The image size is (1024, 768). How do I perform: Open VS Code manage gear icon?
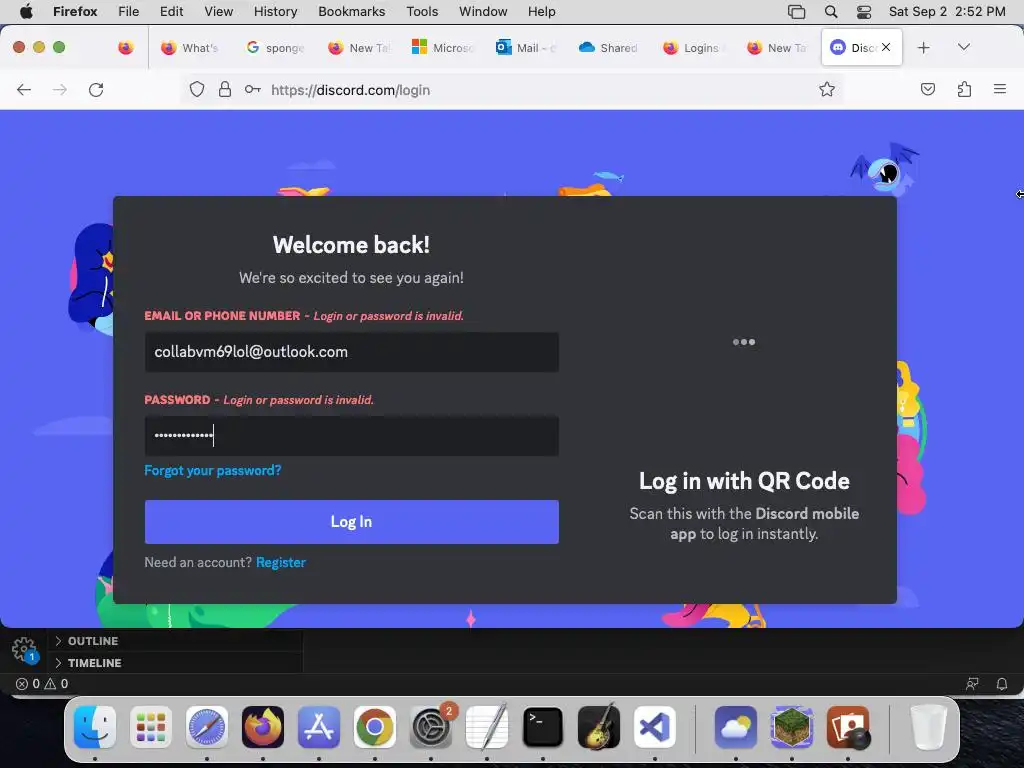[x=24, y=649]
